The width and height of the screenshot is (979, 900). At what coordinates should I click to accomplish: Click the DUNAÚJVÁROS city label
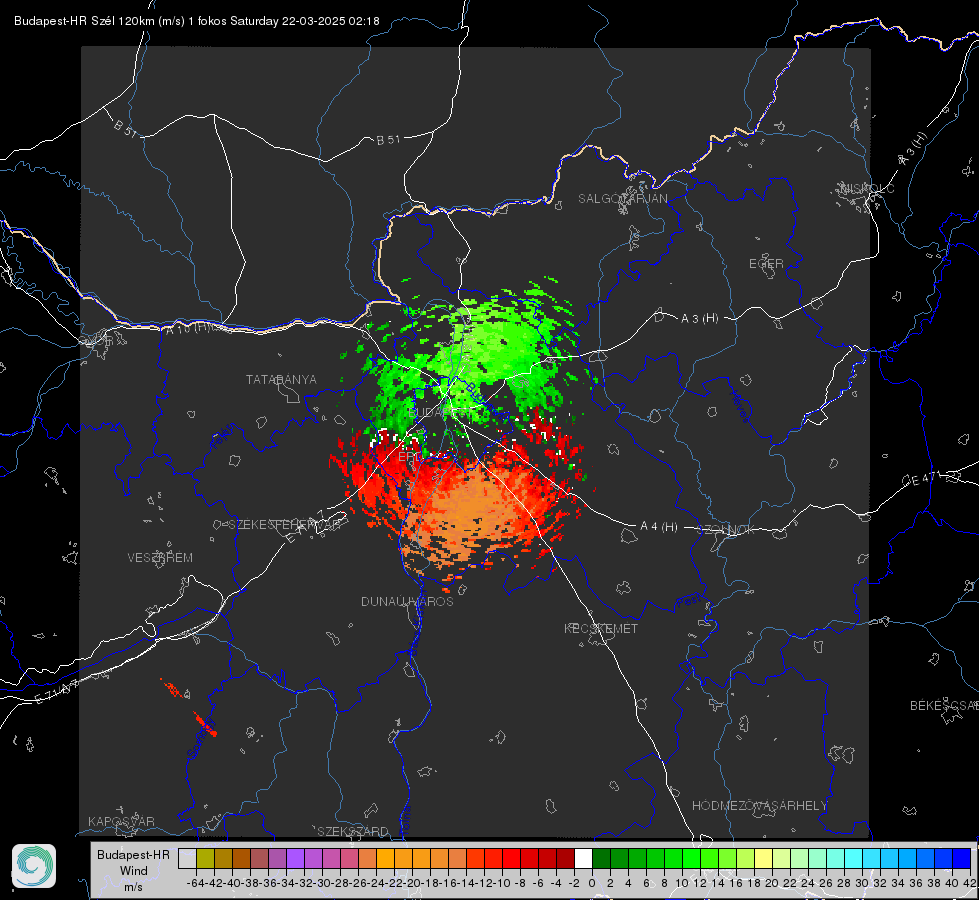tap(407, 601)
